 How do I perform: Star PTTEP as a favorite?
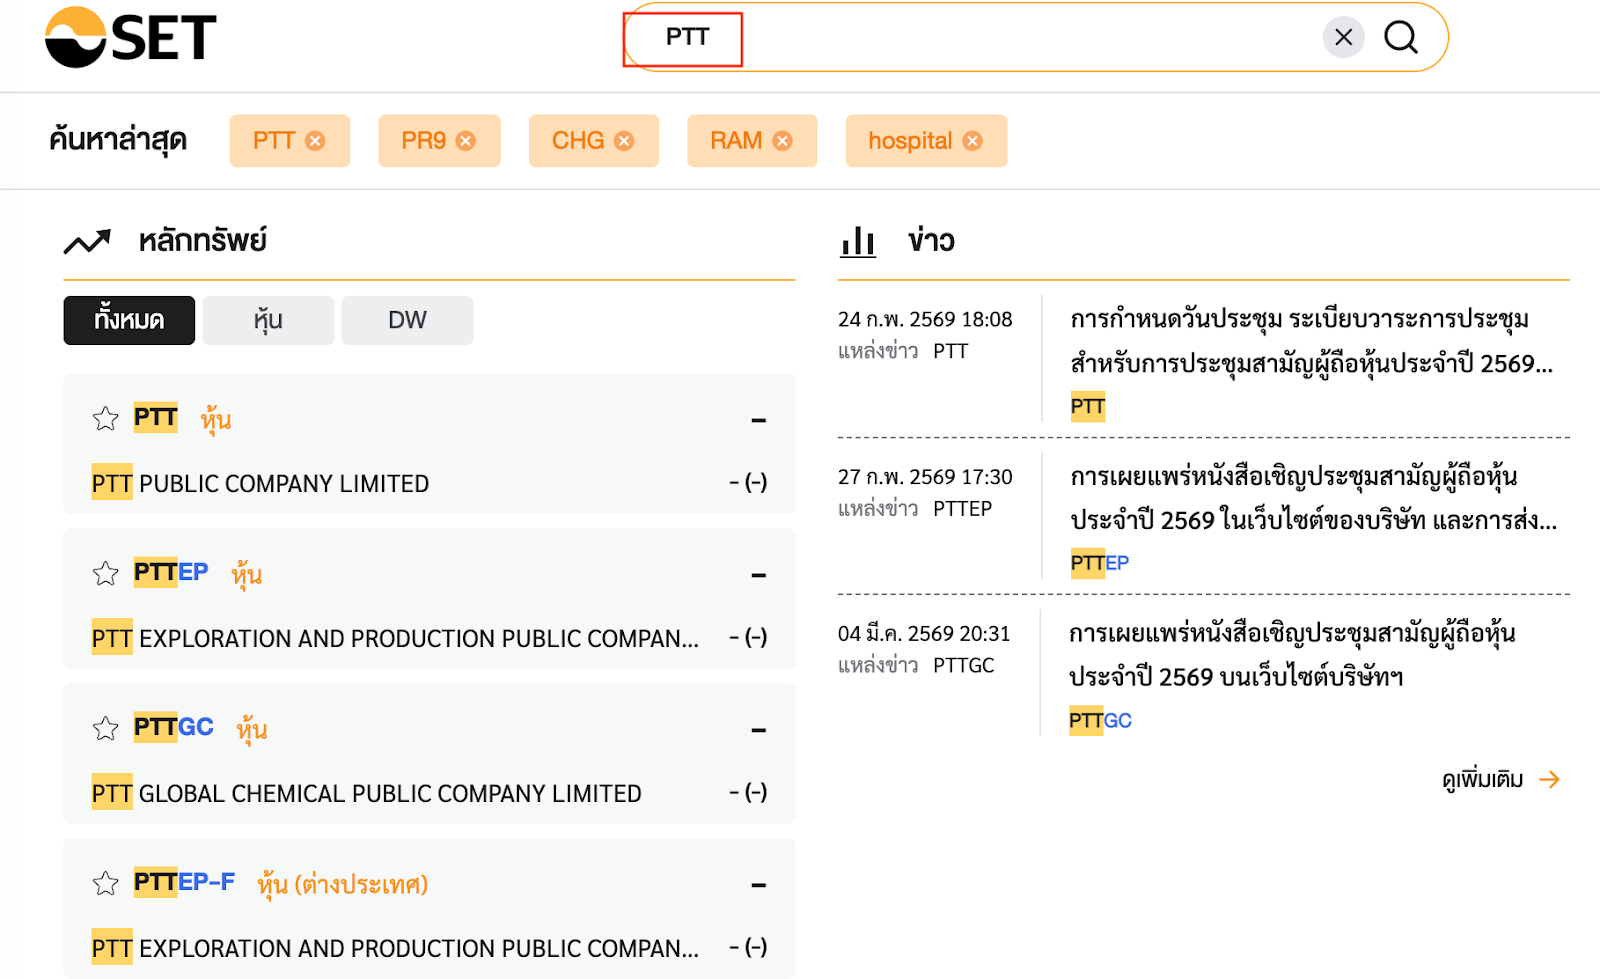(x=105, y=573)
